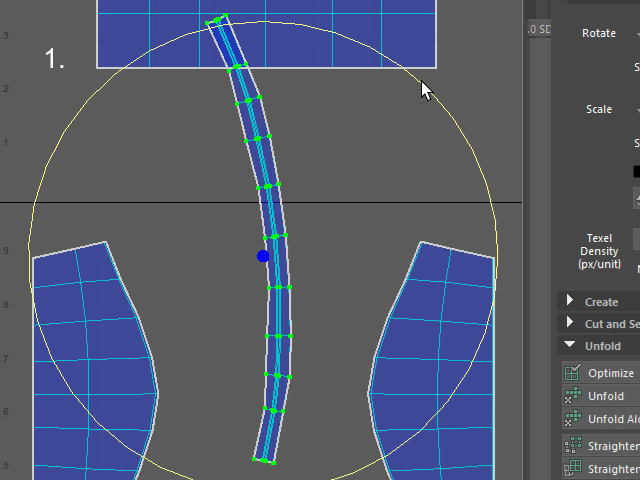Click the small arrow icon below the swatch
This screenshot has height=480, width=640.
point(636,199)
